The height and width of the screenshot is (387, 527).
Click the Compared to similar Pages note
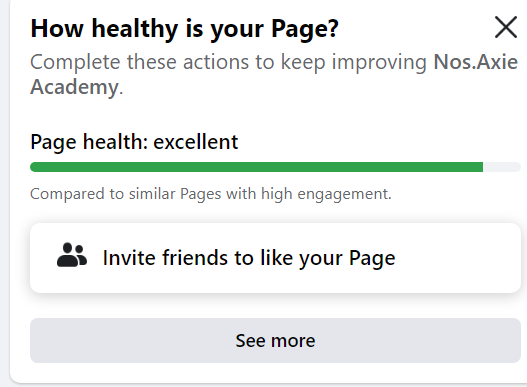point(211,194)
